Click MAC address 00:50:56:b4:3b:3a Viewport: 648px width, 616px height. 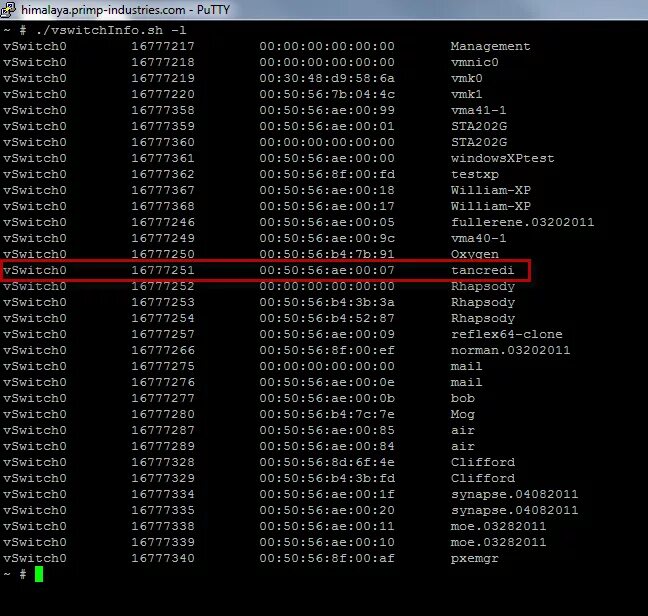click(x=327, y=302)
